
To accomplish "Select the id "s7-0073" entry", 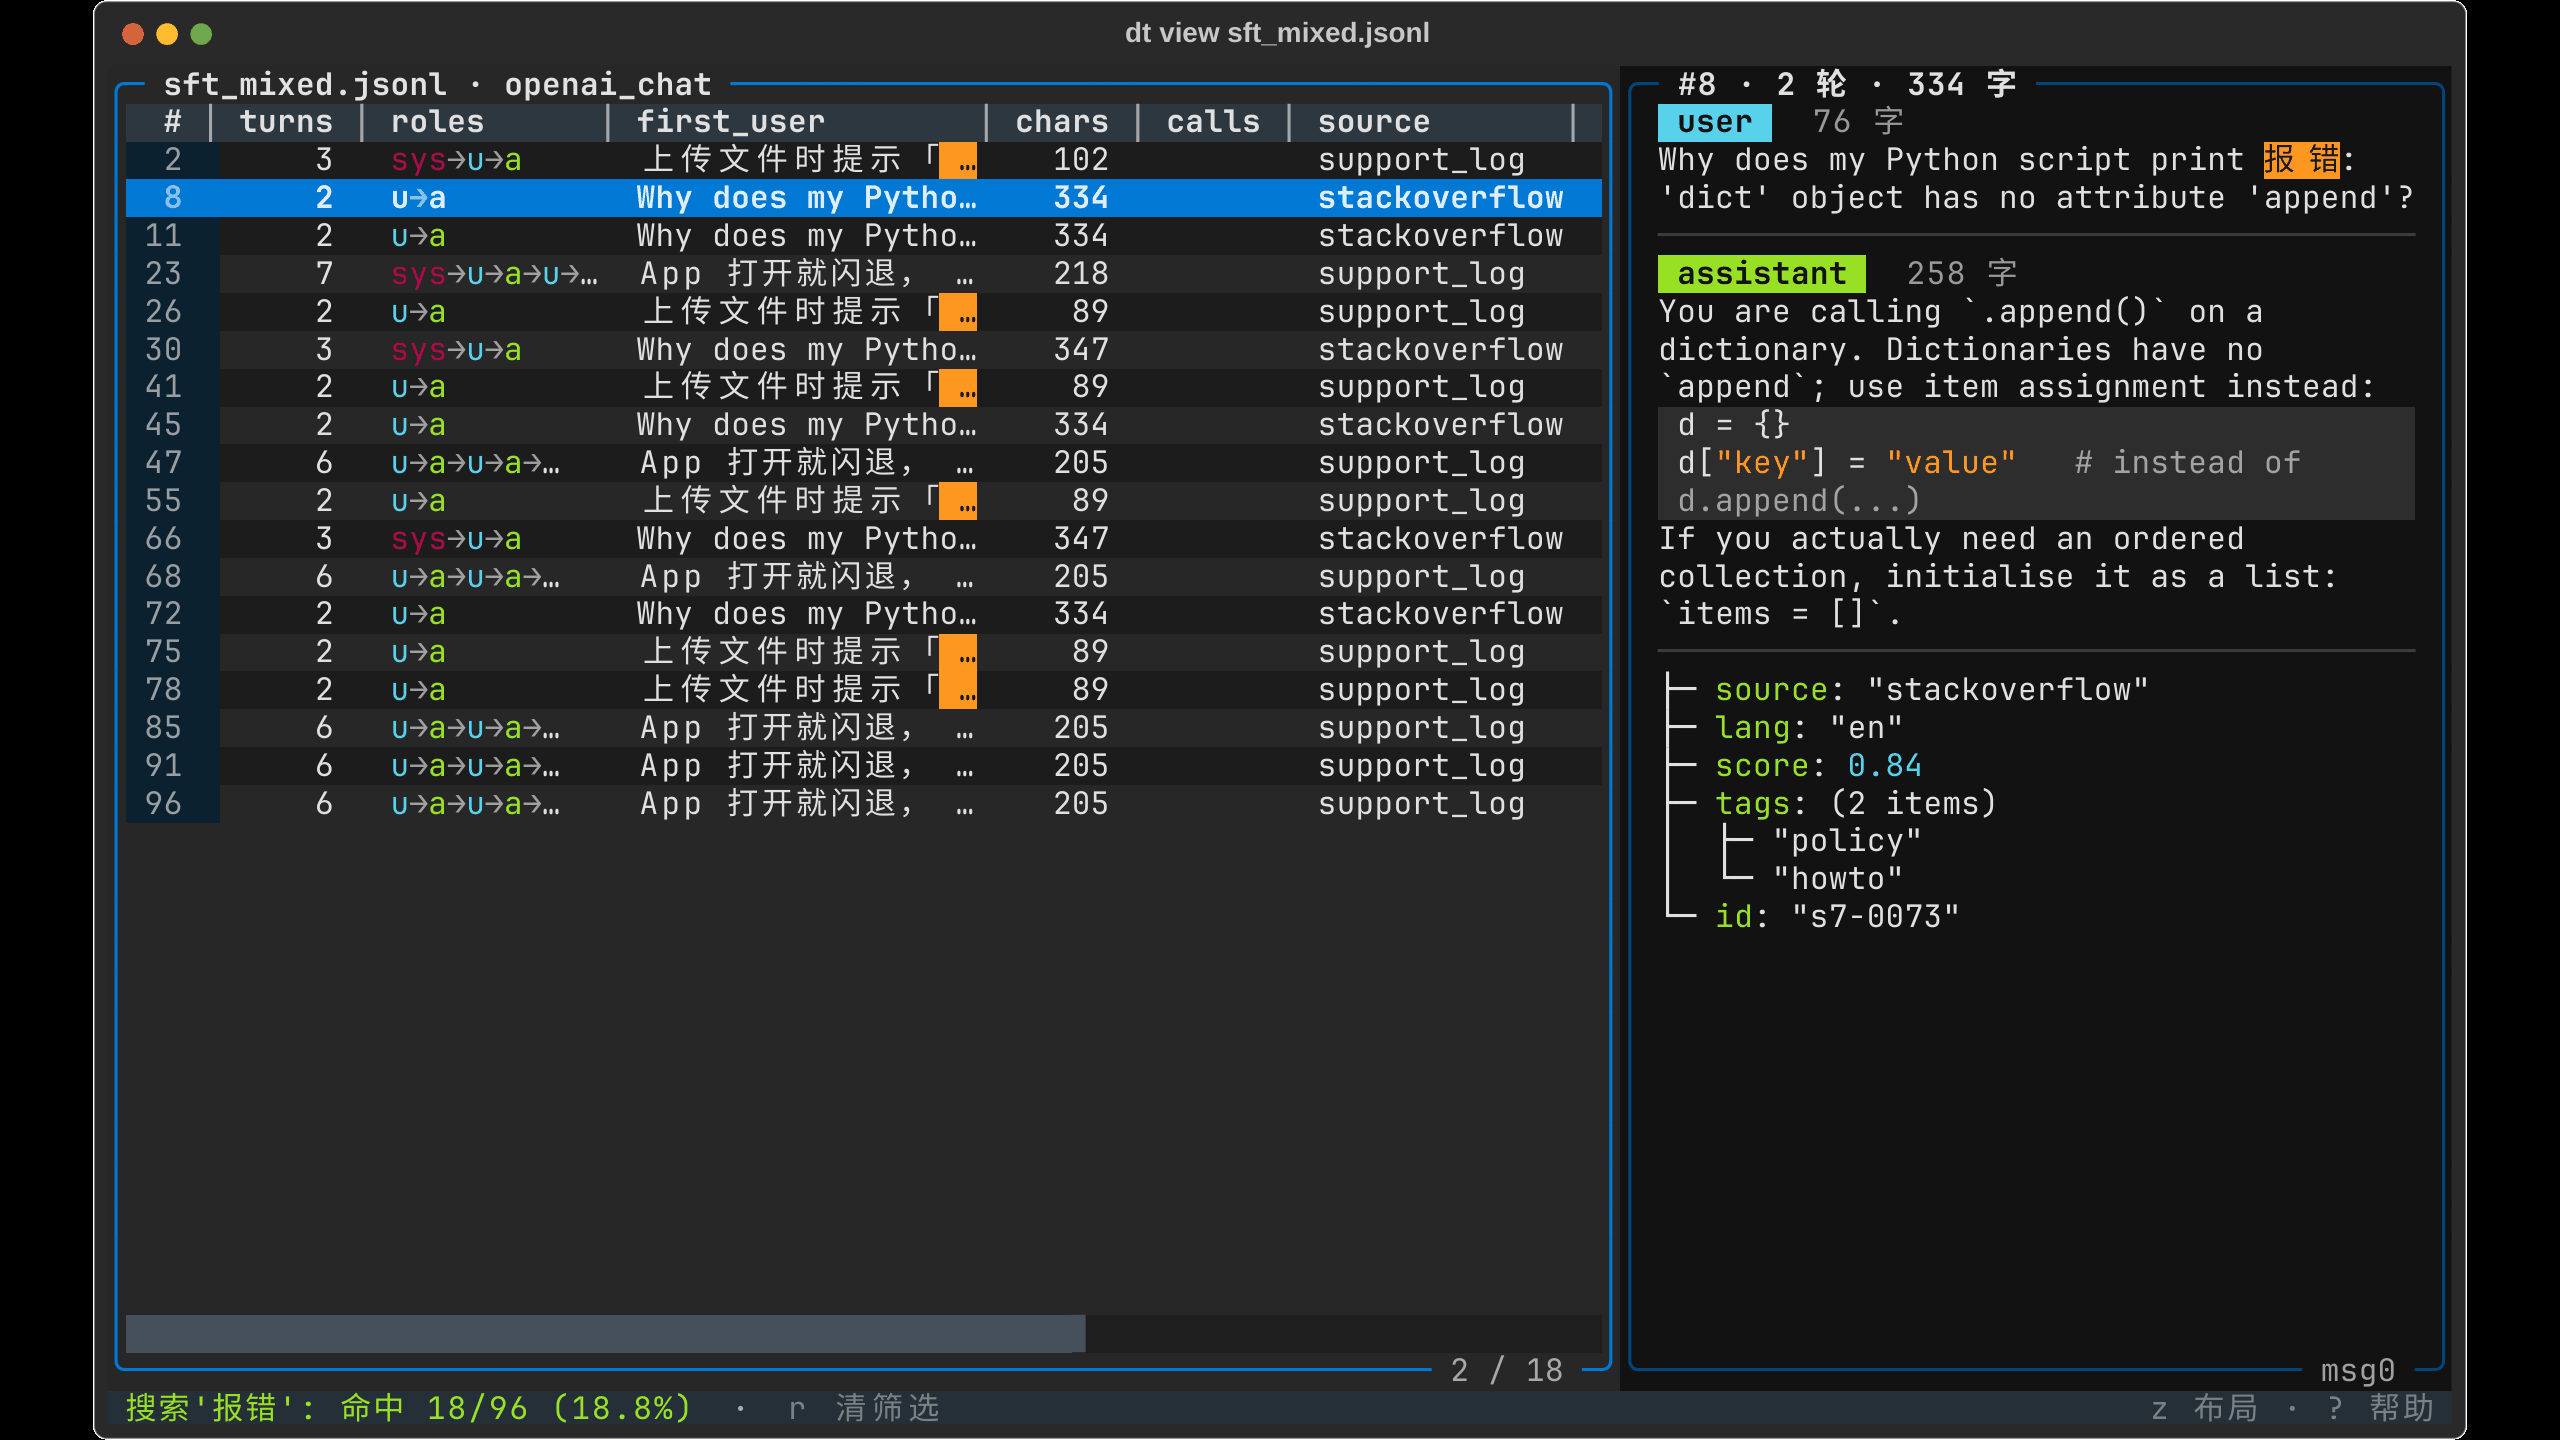I will tap(1836, 917).
